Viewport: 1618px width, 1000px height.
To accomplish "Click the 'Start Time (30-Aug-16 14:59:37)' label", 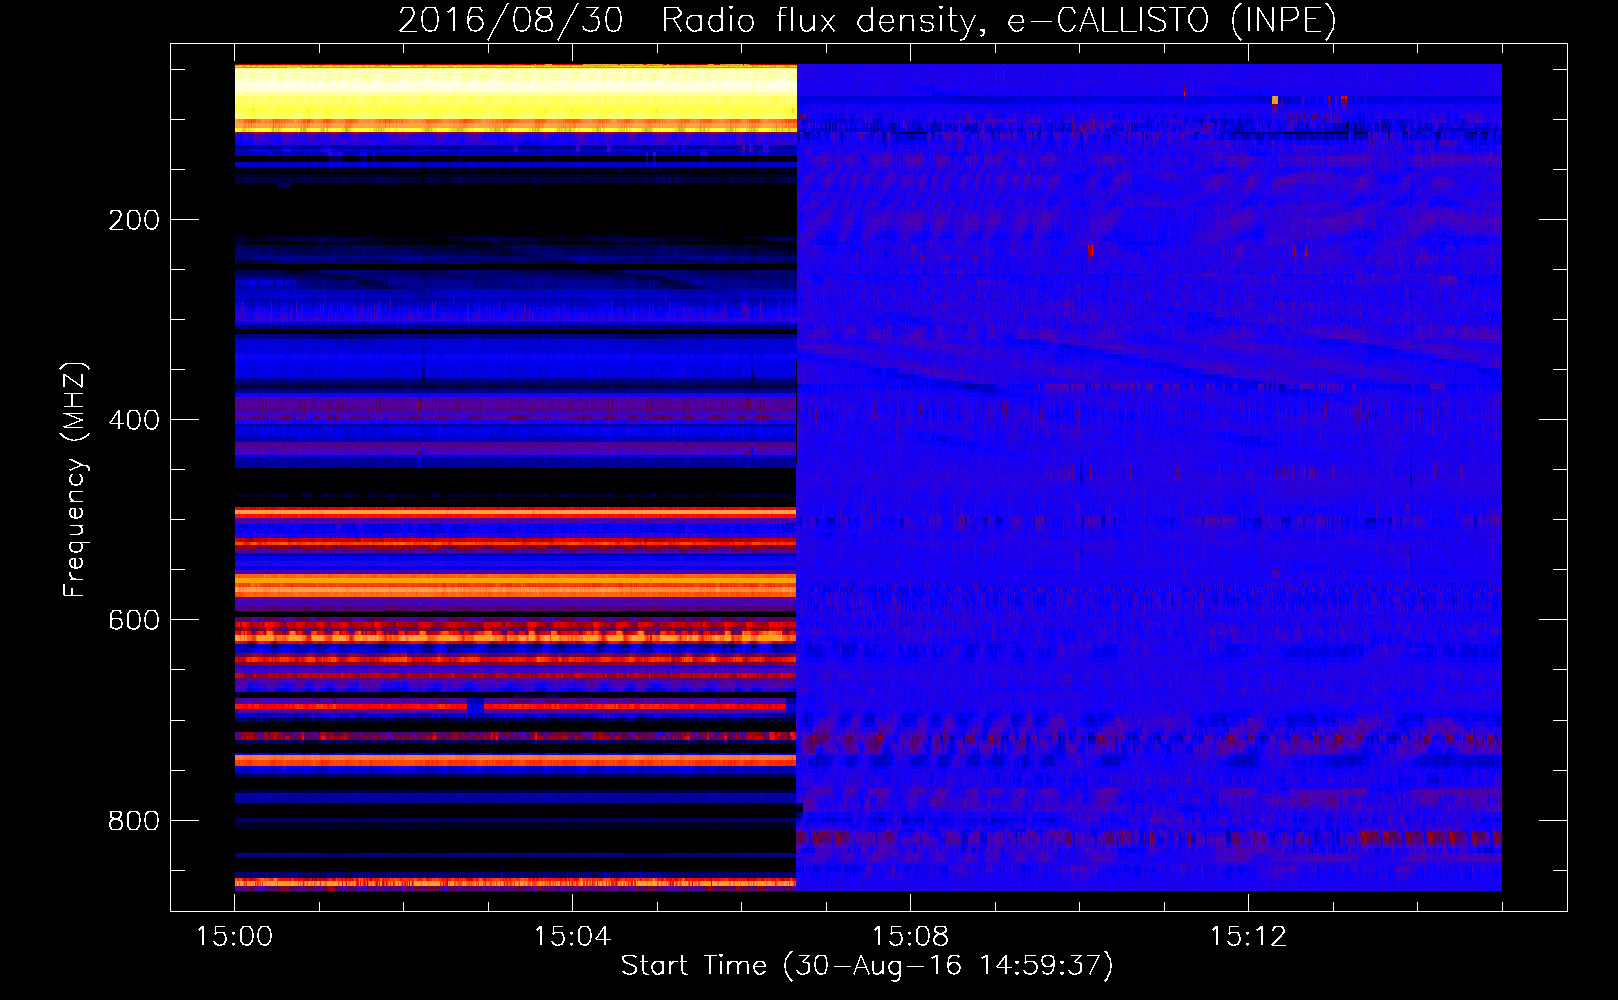I will [x=867, y=966].
